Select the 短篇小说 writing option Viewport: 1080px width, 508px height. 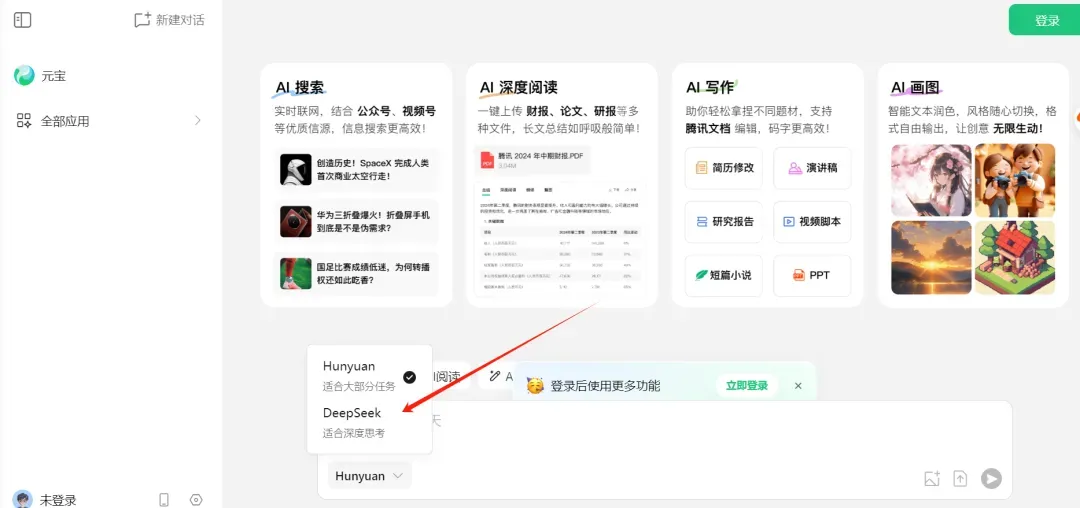click(x=724, y=275)
